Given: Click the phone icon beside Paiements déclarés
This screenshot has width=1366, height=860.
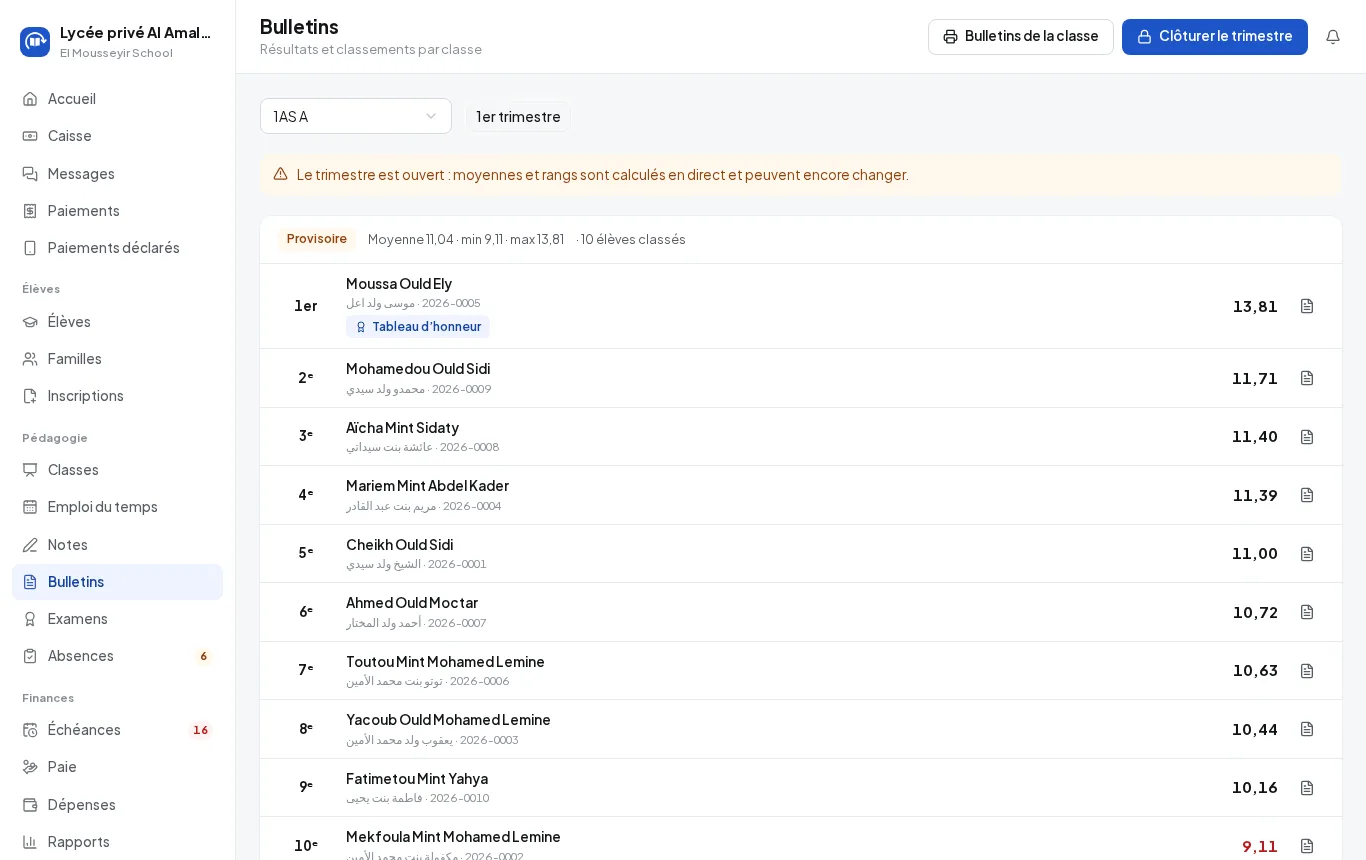Looking at the screenshot, I should [x=30, y=248].
